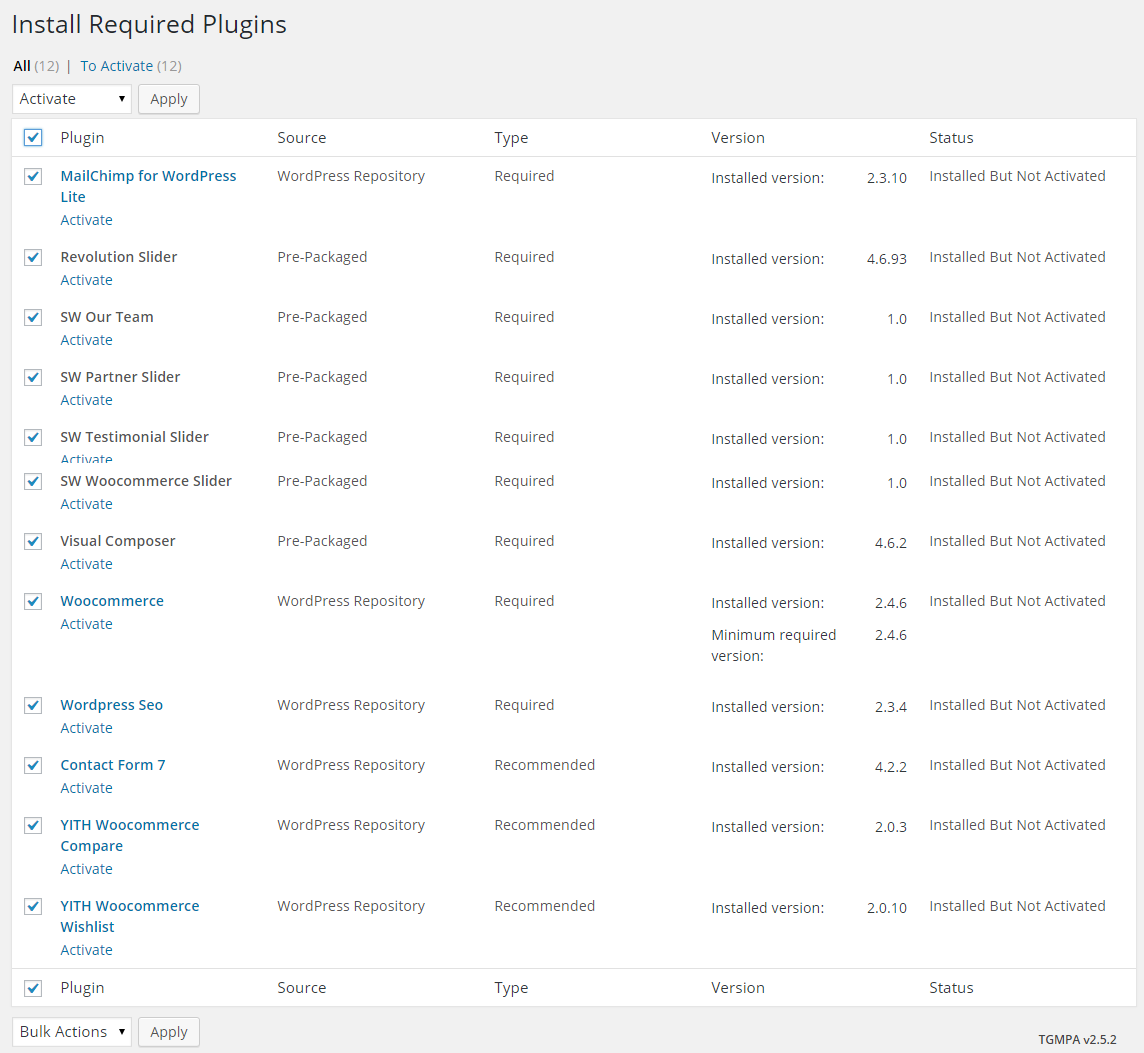Click the TGMPA v2.5.2 version label

point(1077,1040)
